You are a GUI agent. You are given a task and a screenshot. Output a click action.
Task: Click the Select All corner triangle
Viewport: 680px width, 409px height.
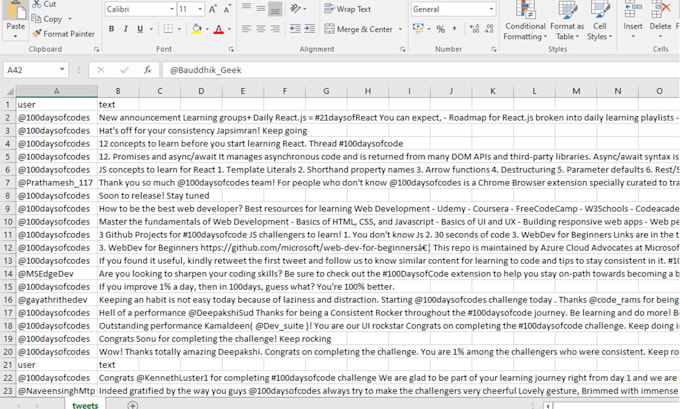coord(9,92)
